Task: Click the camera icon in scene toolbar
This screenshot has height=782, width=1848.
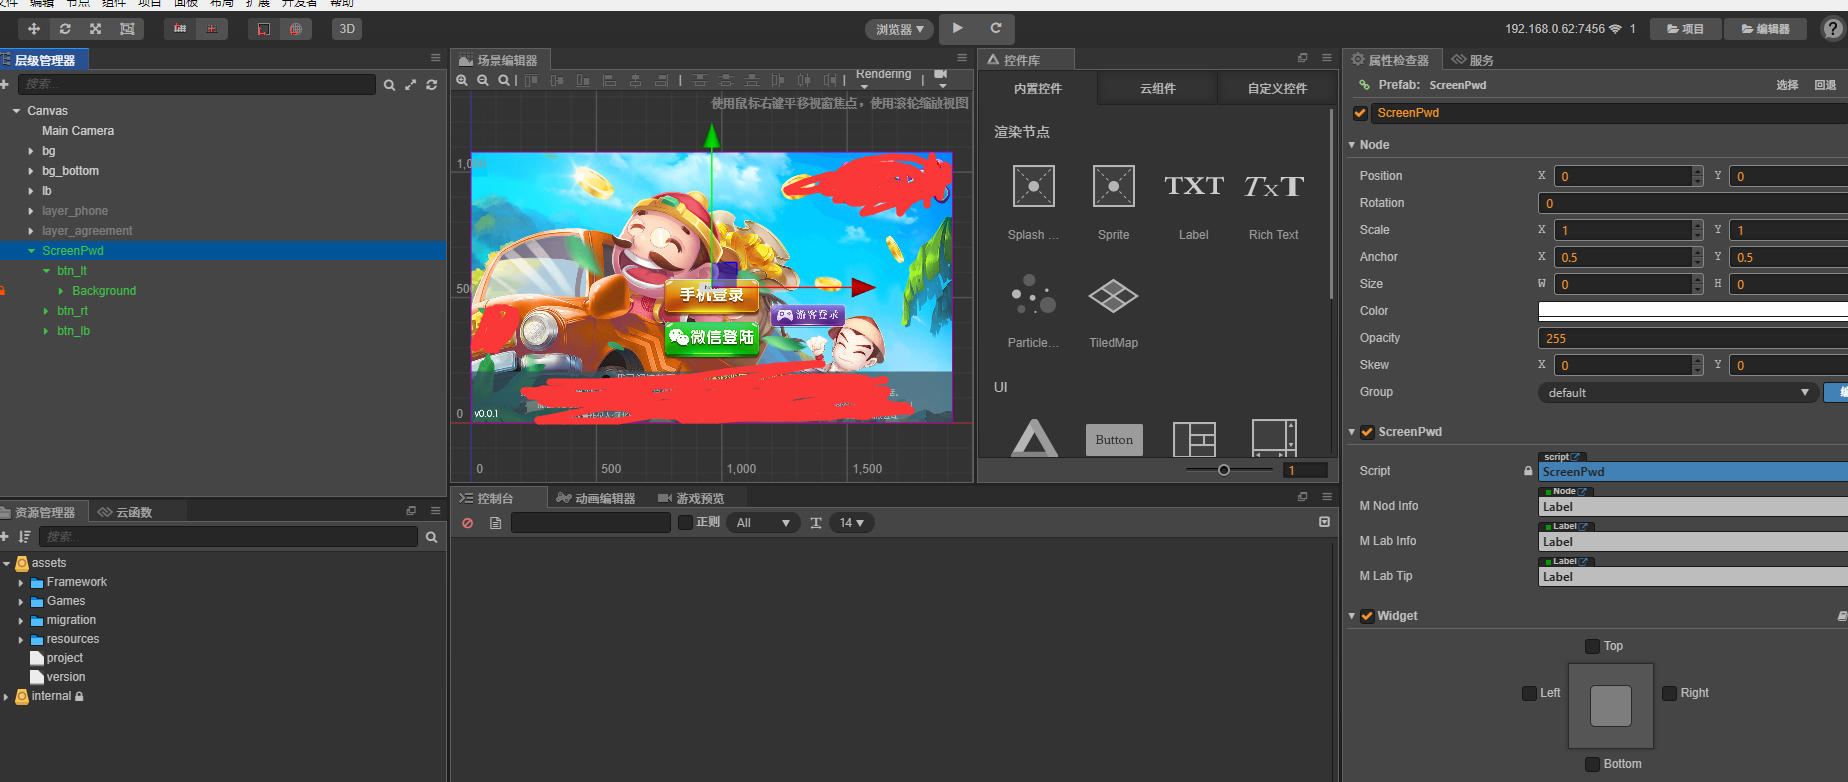Action: 941,76
